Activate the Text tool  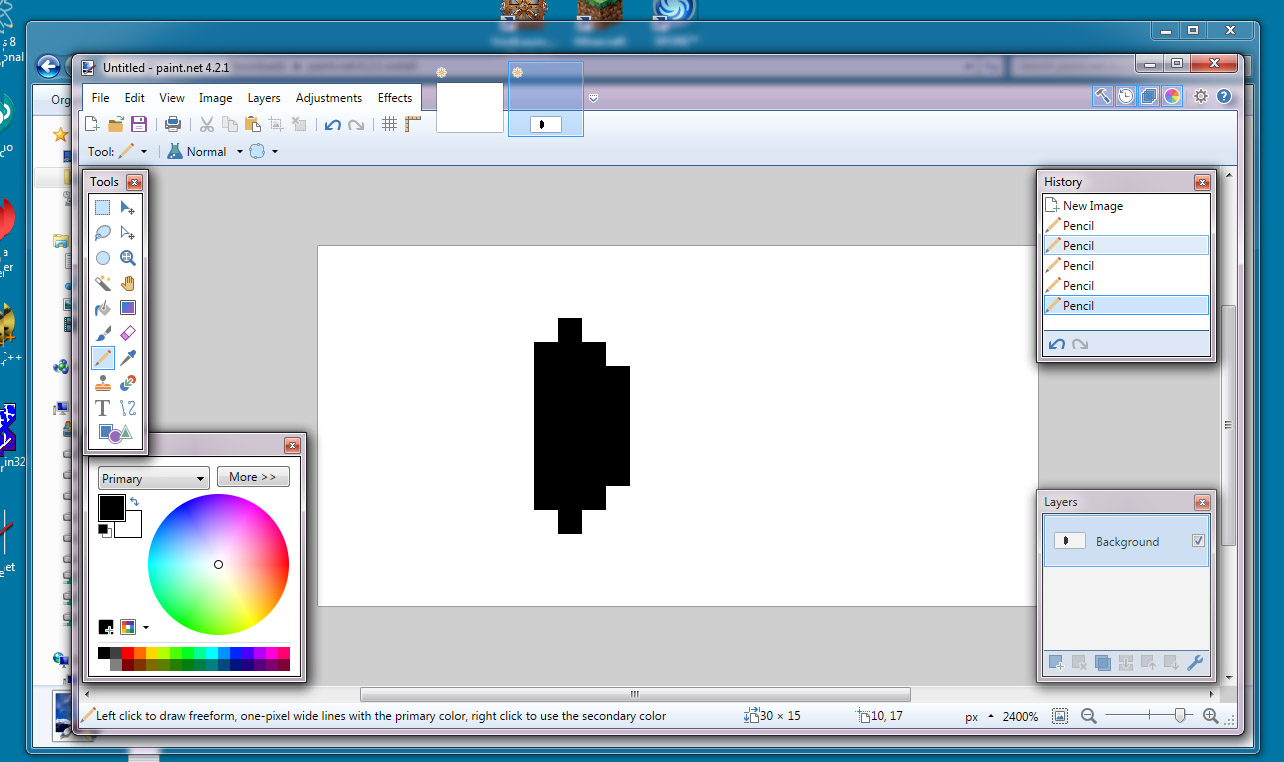[x=102, y=407]
